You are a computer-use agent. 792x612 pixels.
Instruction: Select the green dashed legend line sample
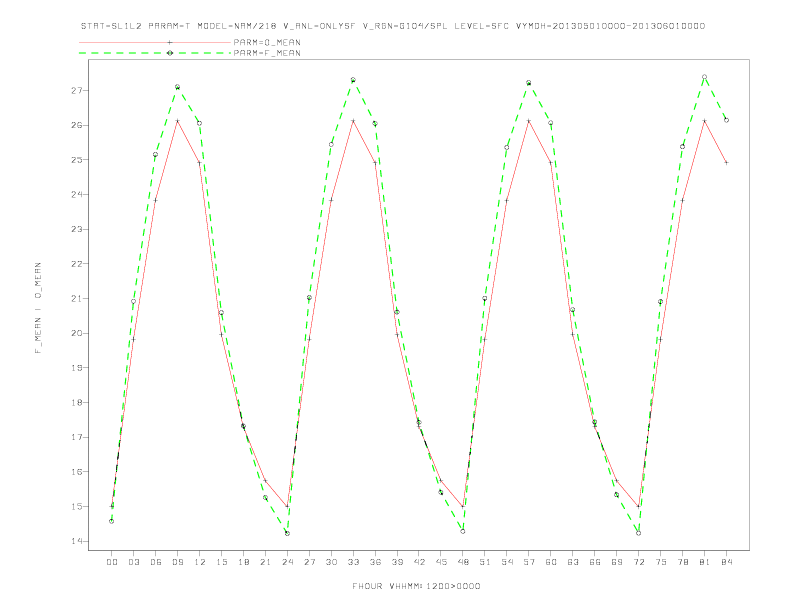pos(155,53)
